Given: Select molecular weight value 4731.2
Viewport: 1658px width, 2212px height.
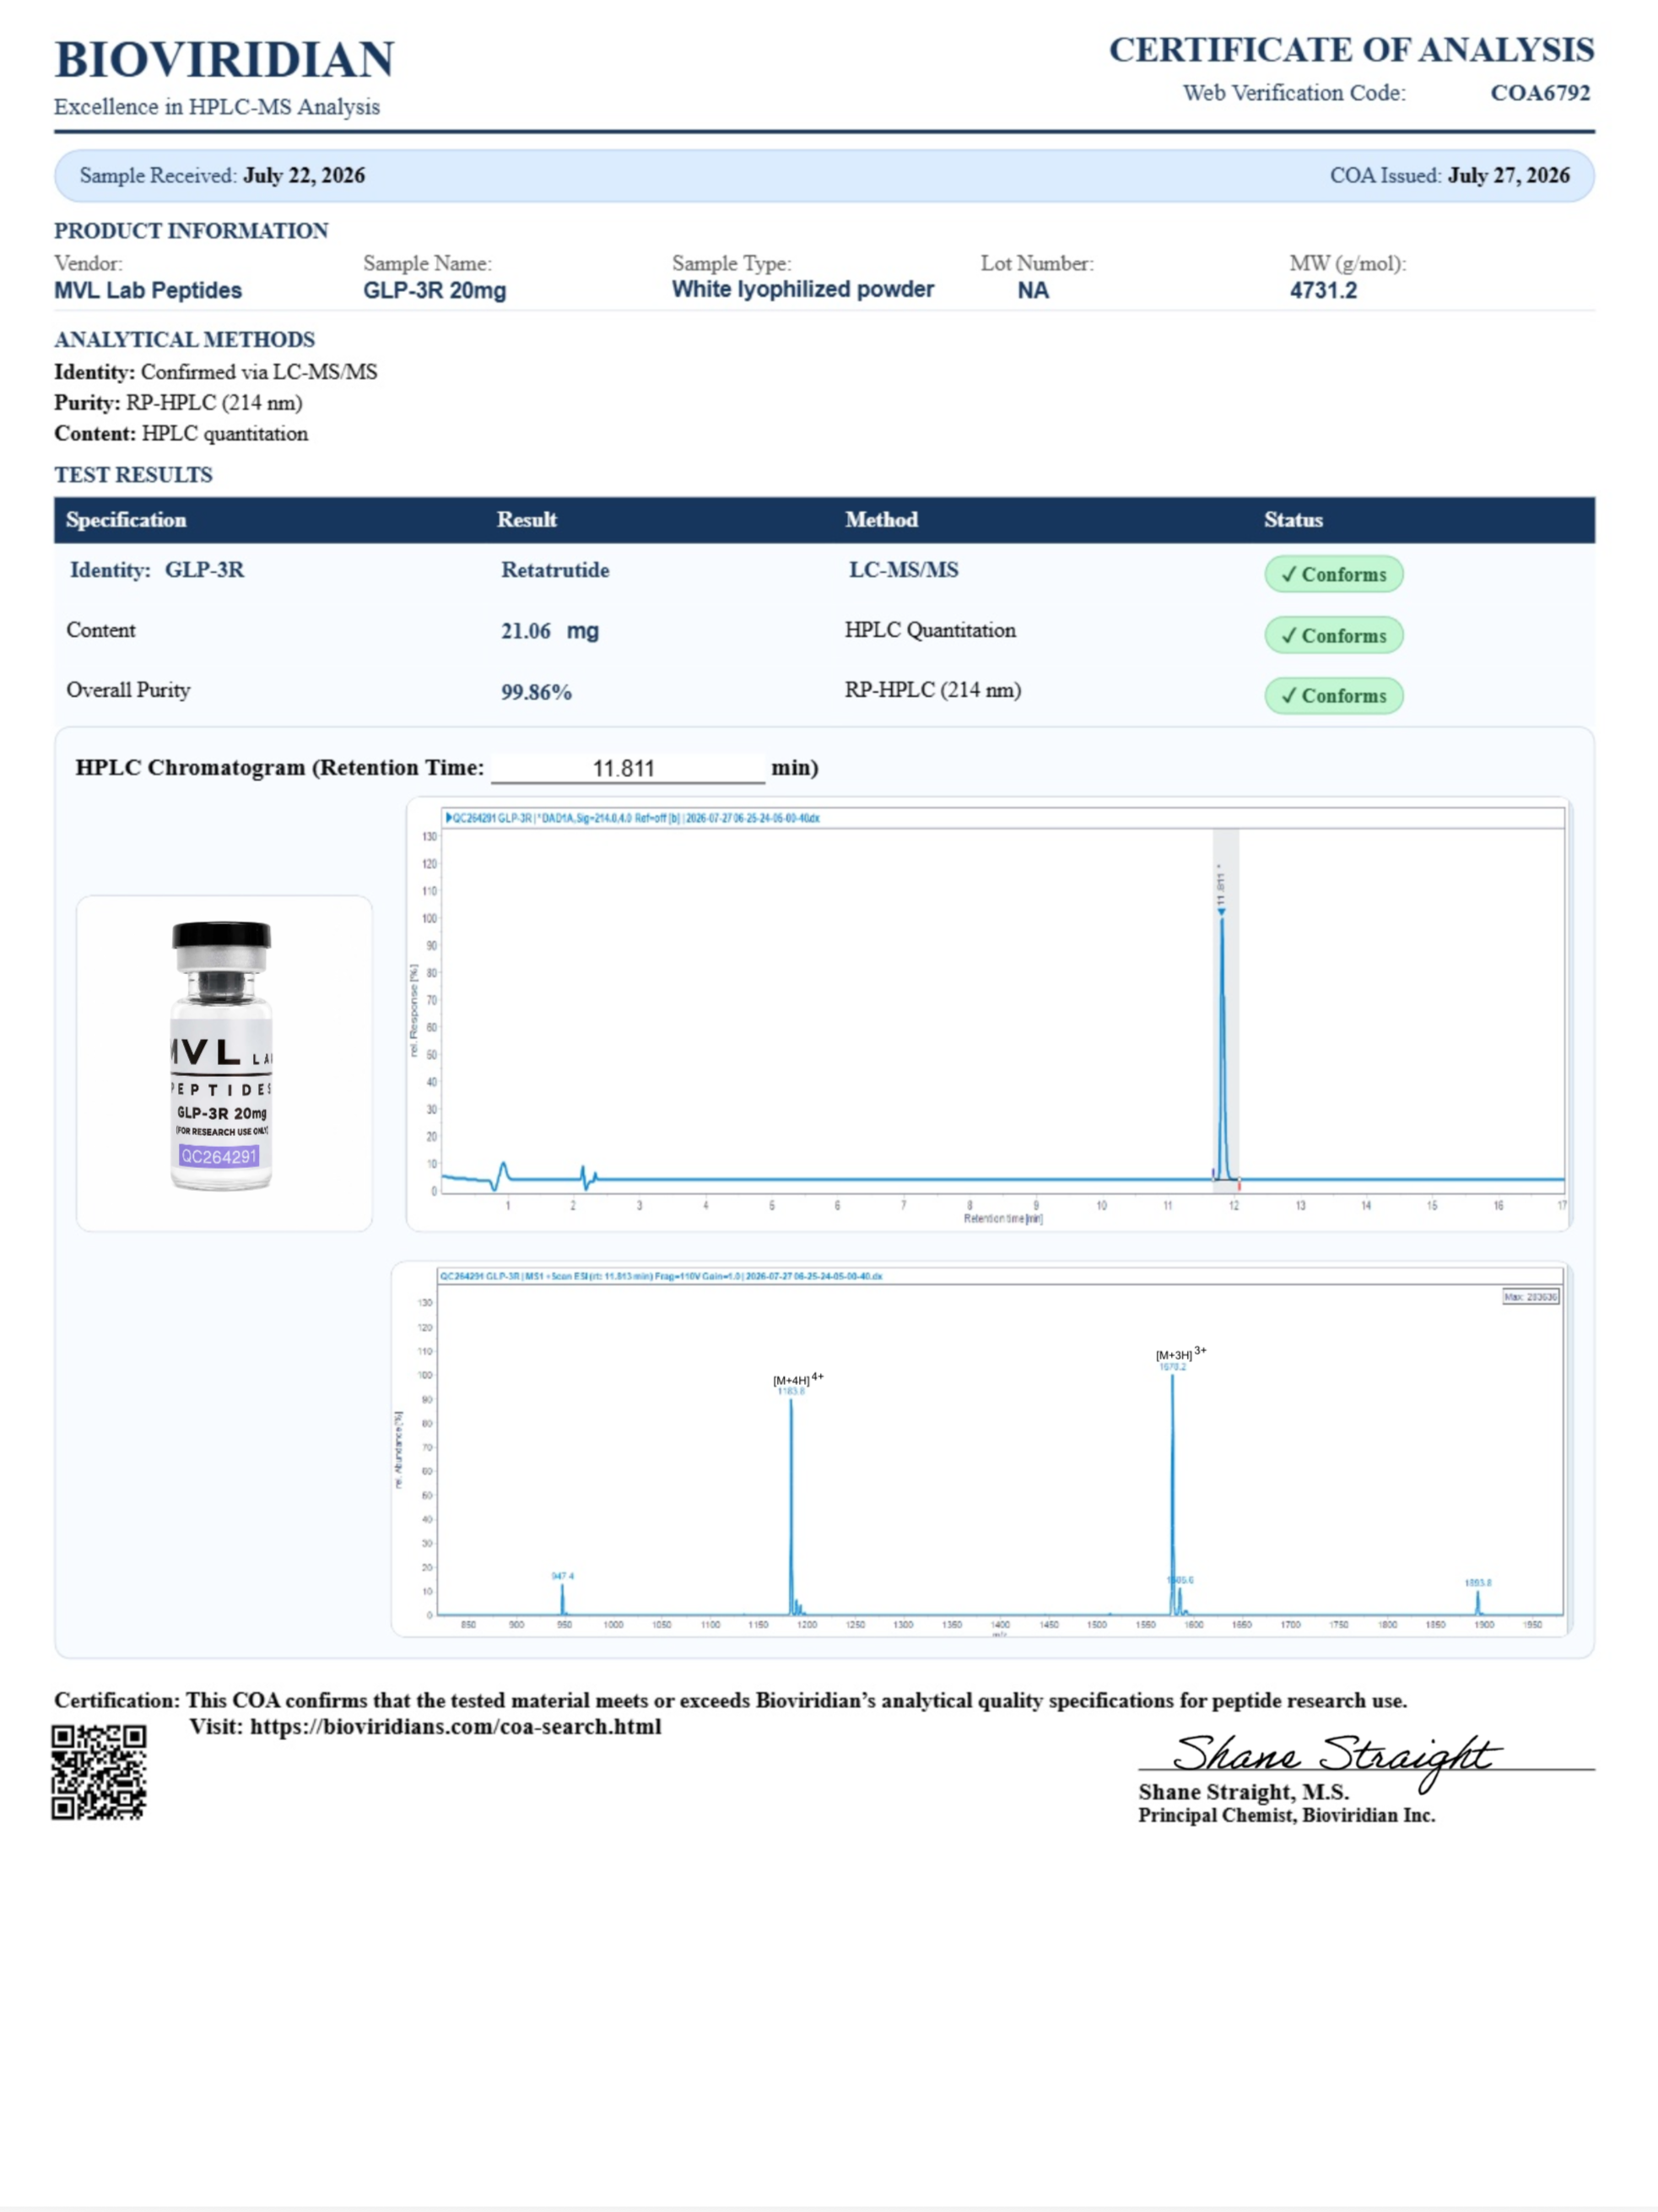Looking at the screenshot, I should click(x=1323, y=290).
